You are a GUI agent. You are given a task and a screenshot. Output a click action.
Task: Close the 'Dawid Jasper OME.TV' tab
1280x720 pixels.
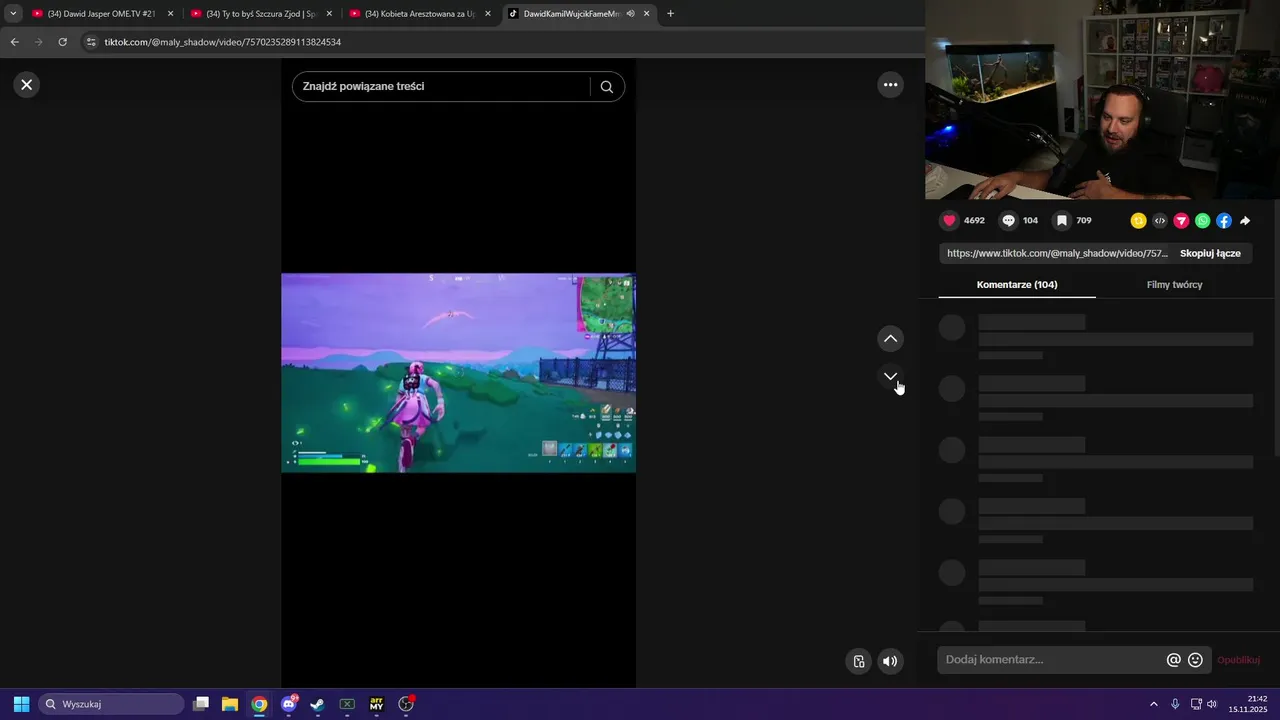click(x=171, y=14)
